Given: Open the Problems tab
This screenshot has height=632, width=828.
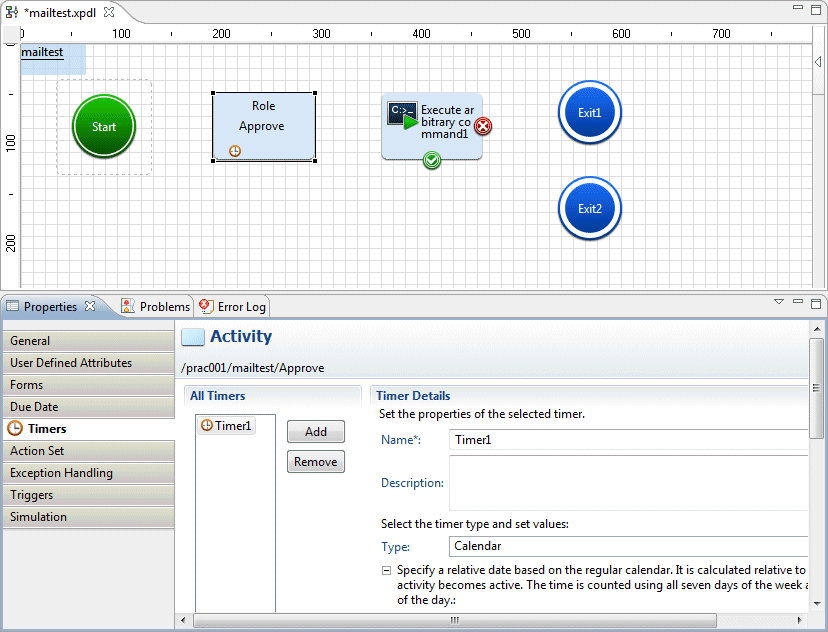Looking at the screenshot, I should [x=155, y=307].
